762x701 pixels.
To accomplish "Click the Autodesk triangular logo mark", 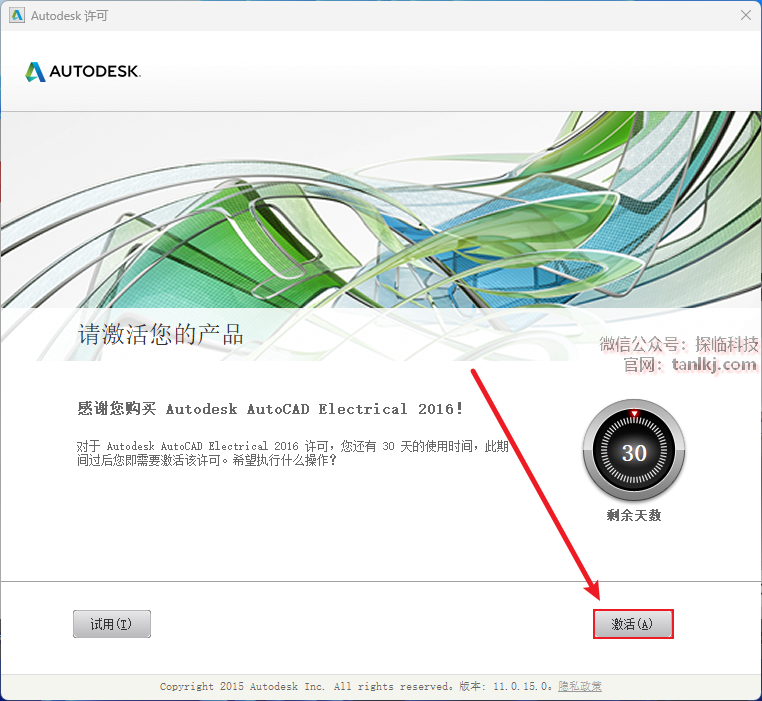I will (x=35, y=71).
